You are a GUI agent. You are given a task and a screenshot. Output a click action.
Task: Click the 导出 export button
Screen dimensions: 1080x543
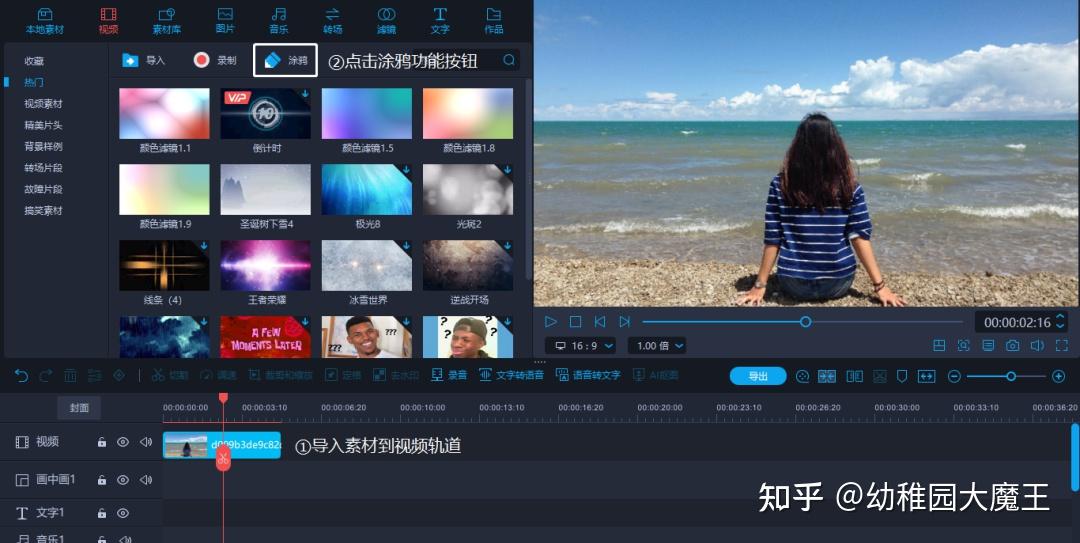[x=758, y=376]
